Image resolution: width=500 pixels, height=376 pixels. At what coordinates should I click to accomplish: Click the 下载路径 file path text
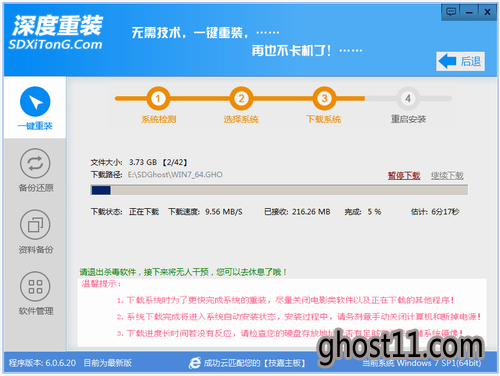click(x=175, y=174)
